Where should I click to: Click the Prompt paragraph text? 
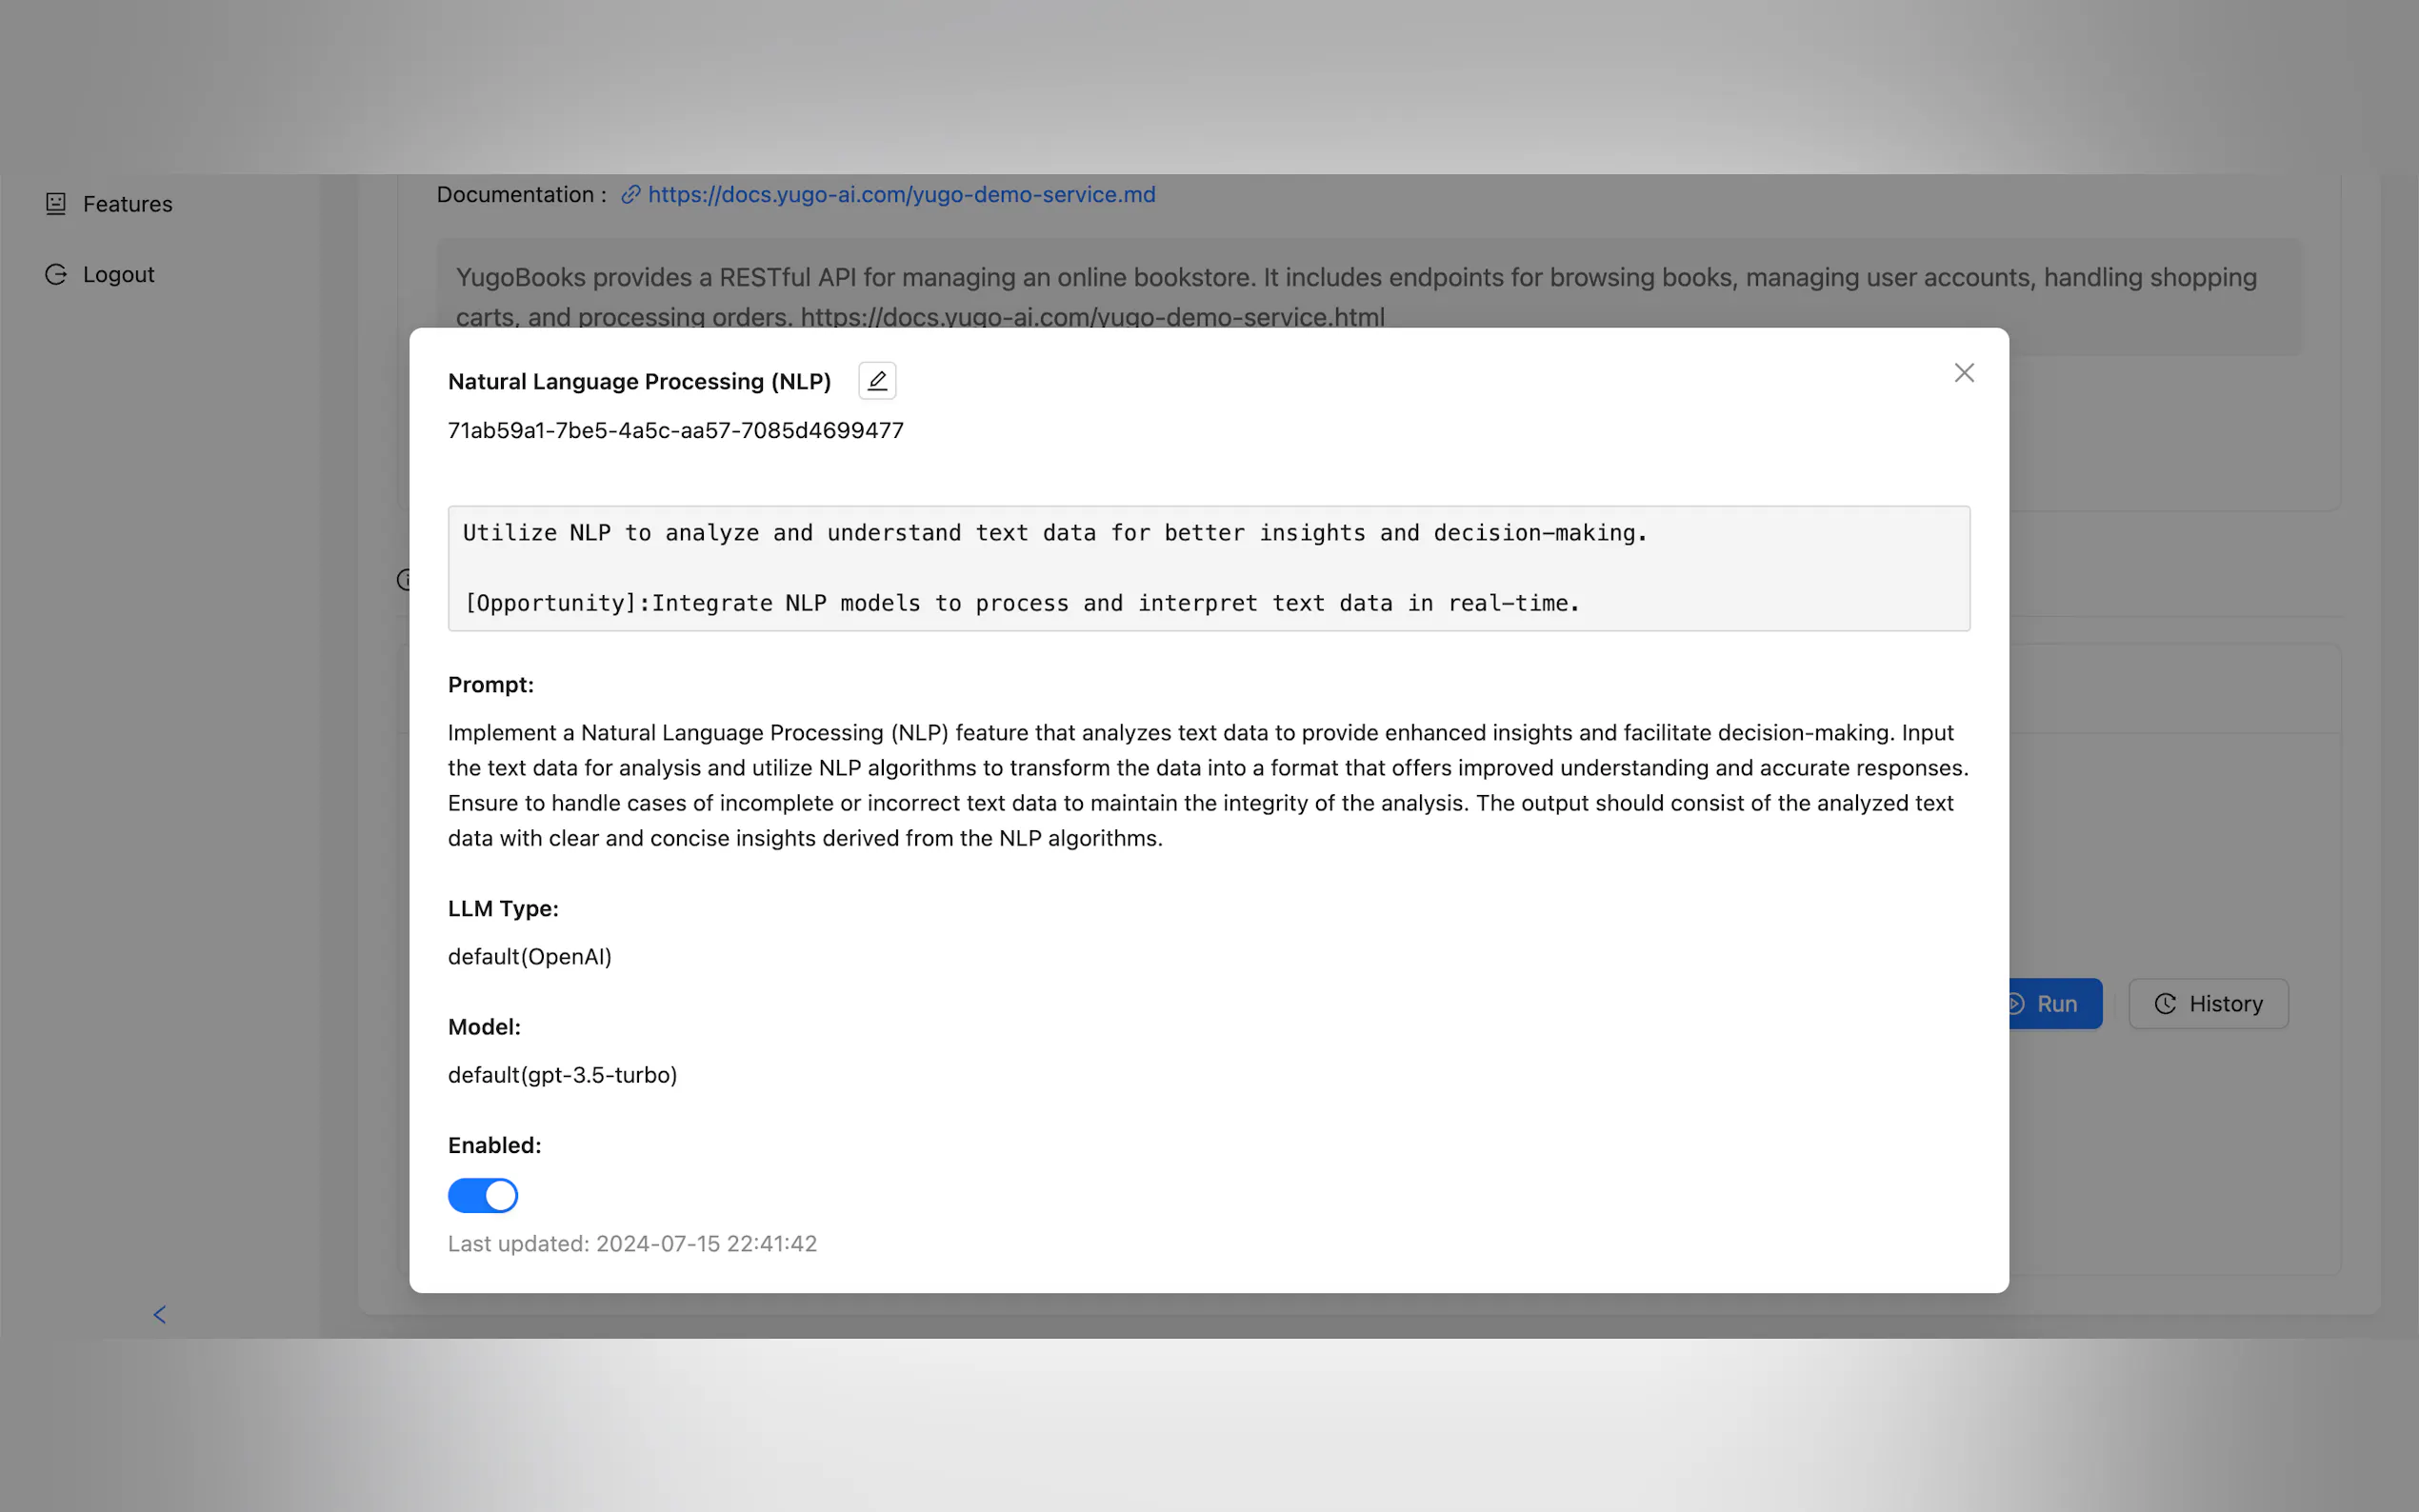tap(1208, 785)
